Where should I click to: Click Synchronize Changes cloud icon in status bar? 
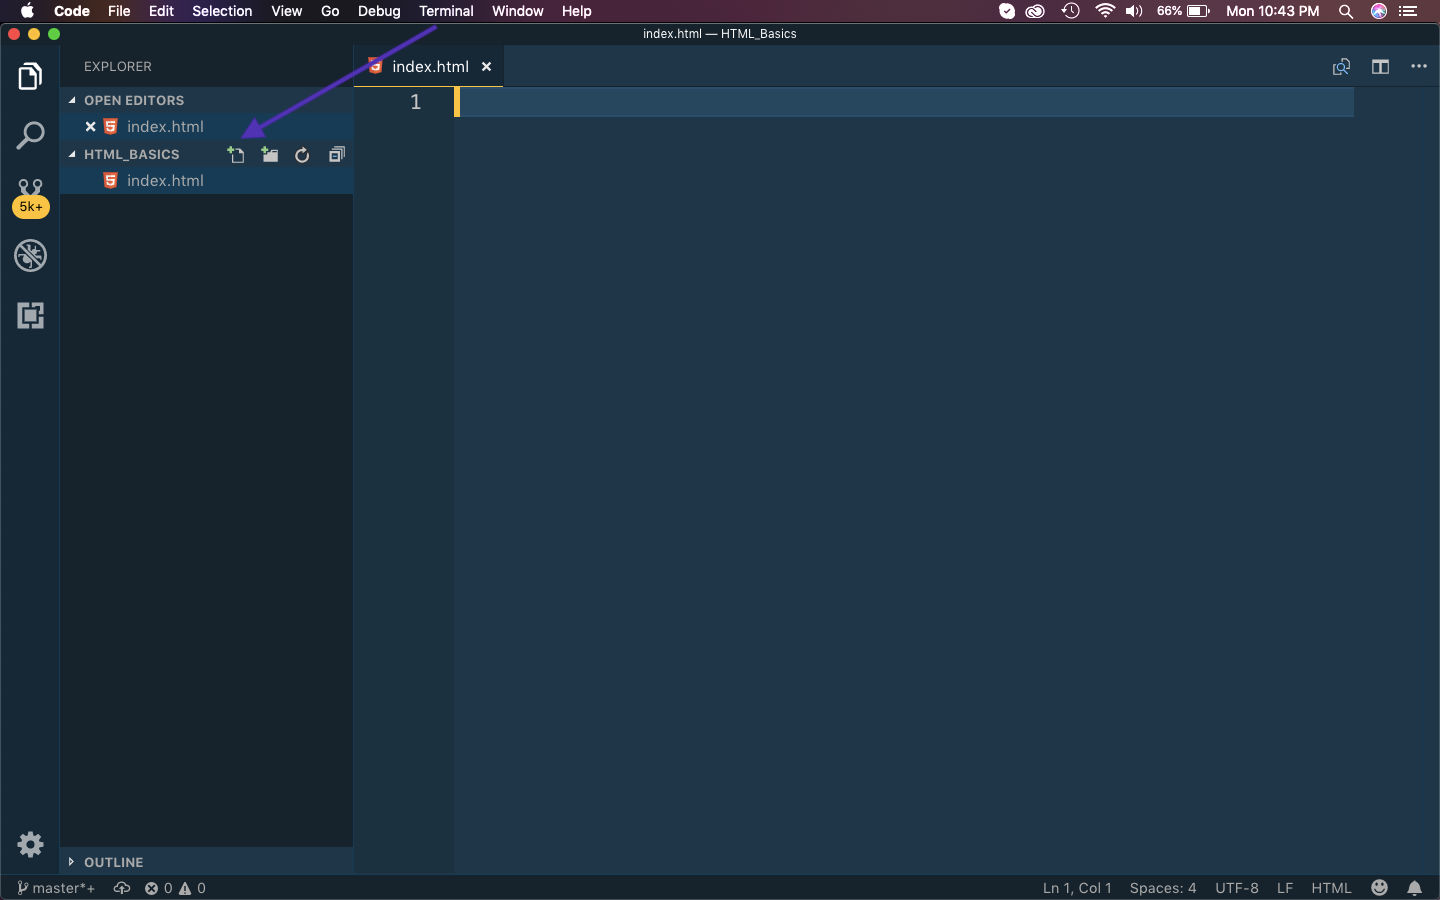122,888
